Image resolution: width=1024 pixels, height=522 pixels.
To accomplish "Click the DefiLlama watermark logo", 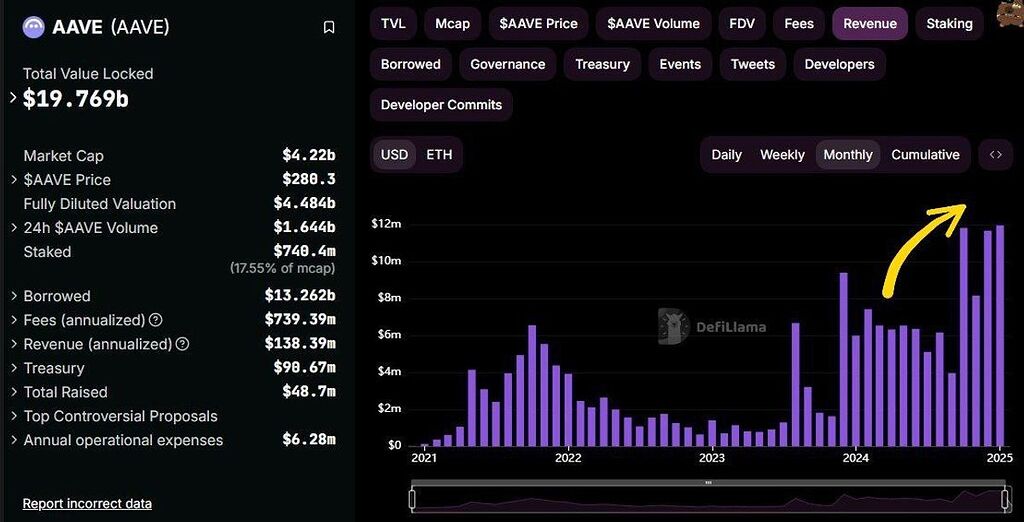I will point(673,326).
